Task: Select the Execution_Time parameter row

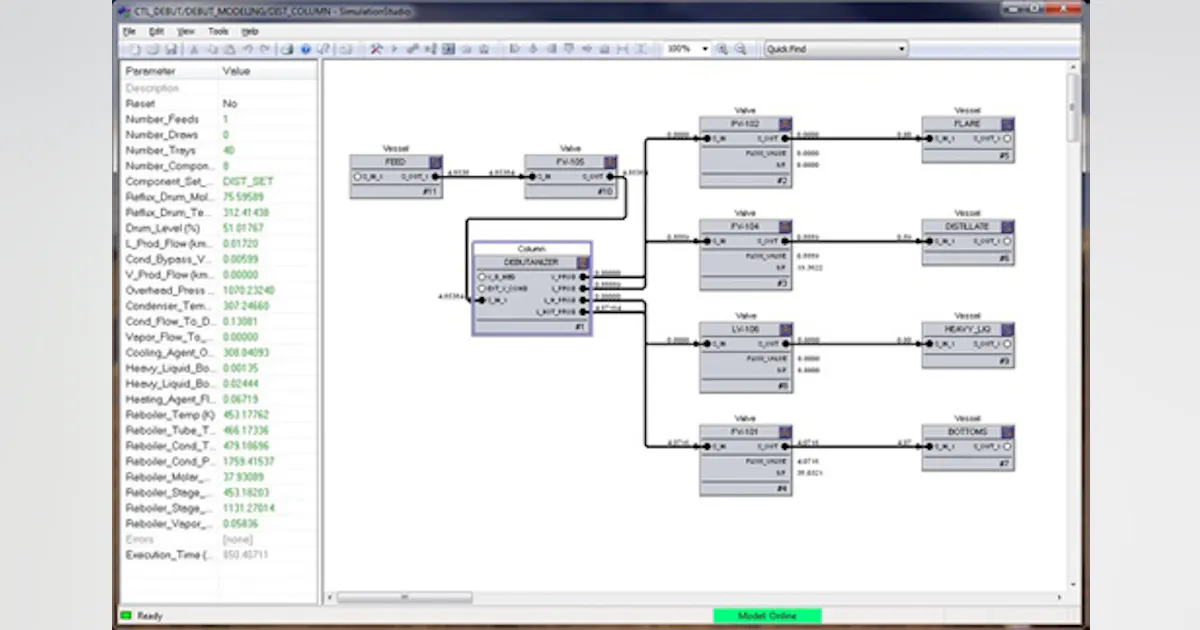Action: point(218,555)
